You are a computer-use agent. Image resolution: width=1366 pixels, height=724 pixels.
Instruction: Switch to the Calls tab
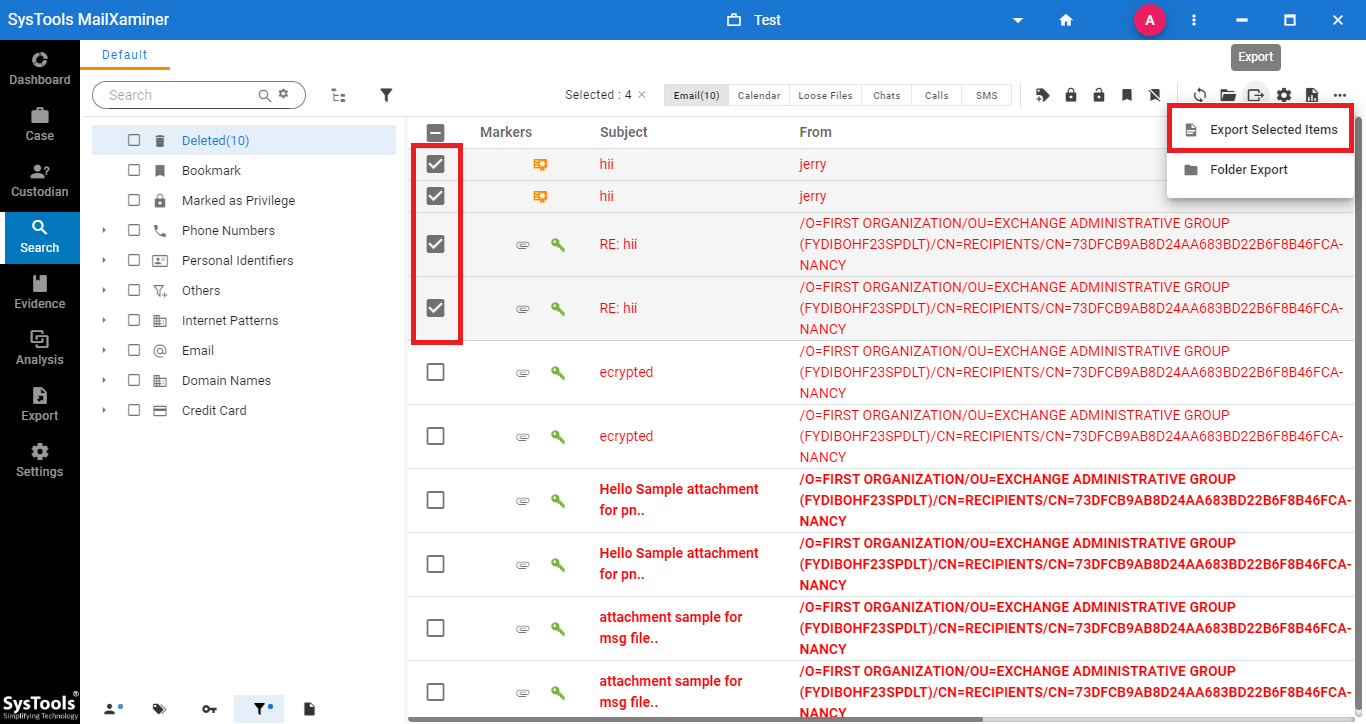point(937,95)
